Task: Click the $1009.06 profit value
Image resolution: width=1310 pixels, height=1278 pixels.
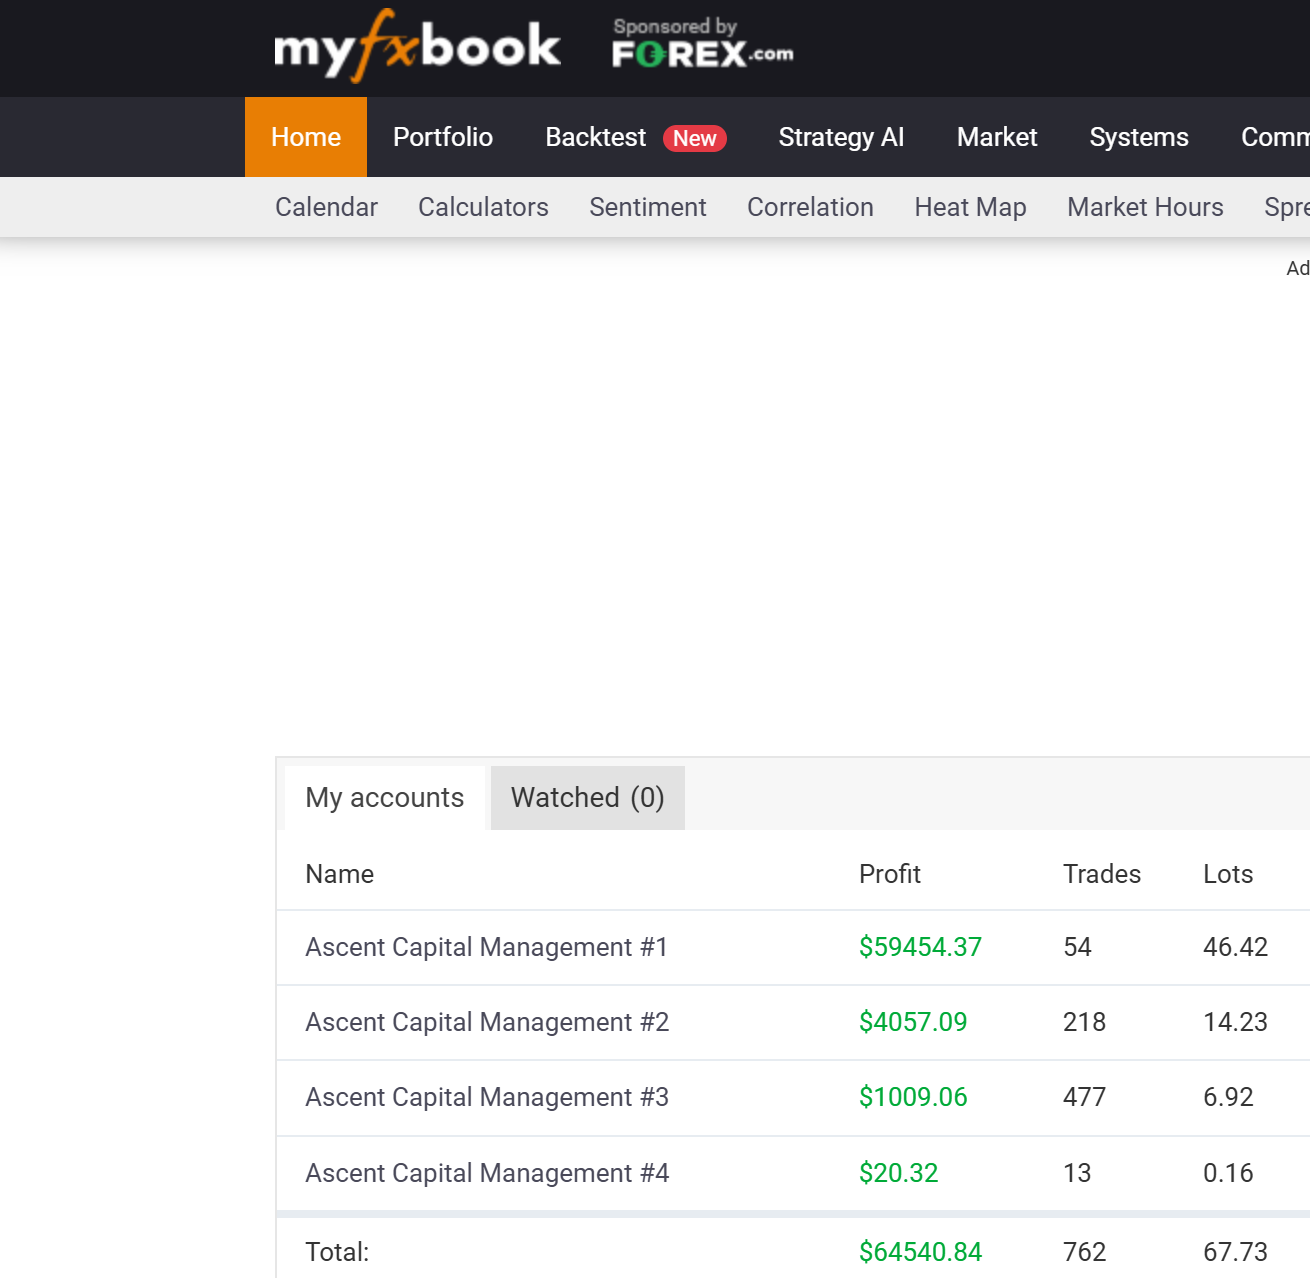Action: click(913, 1097)
